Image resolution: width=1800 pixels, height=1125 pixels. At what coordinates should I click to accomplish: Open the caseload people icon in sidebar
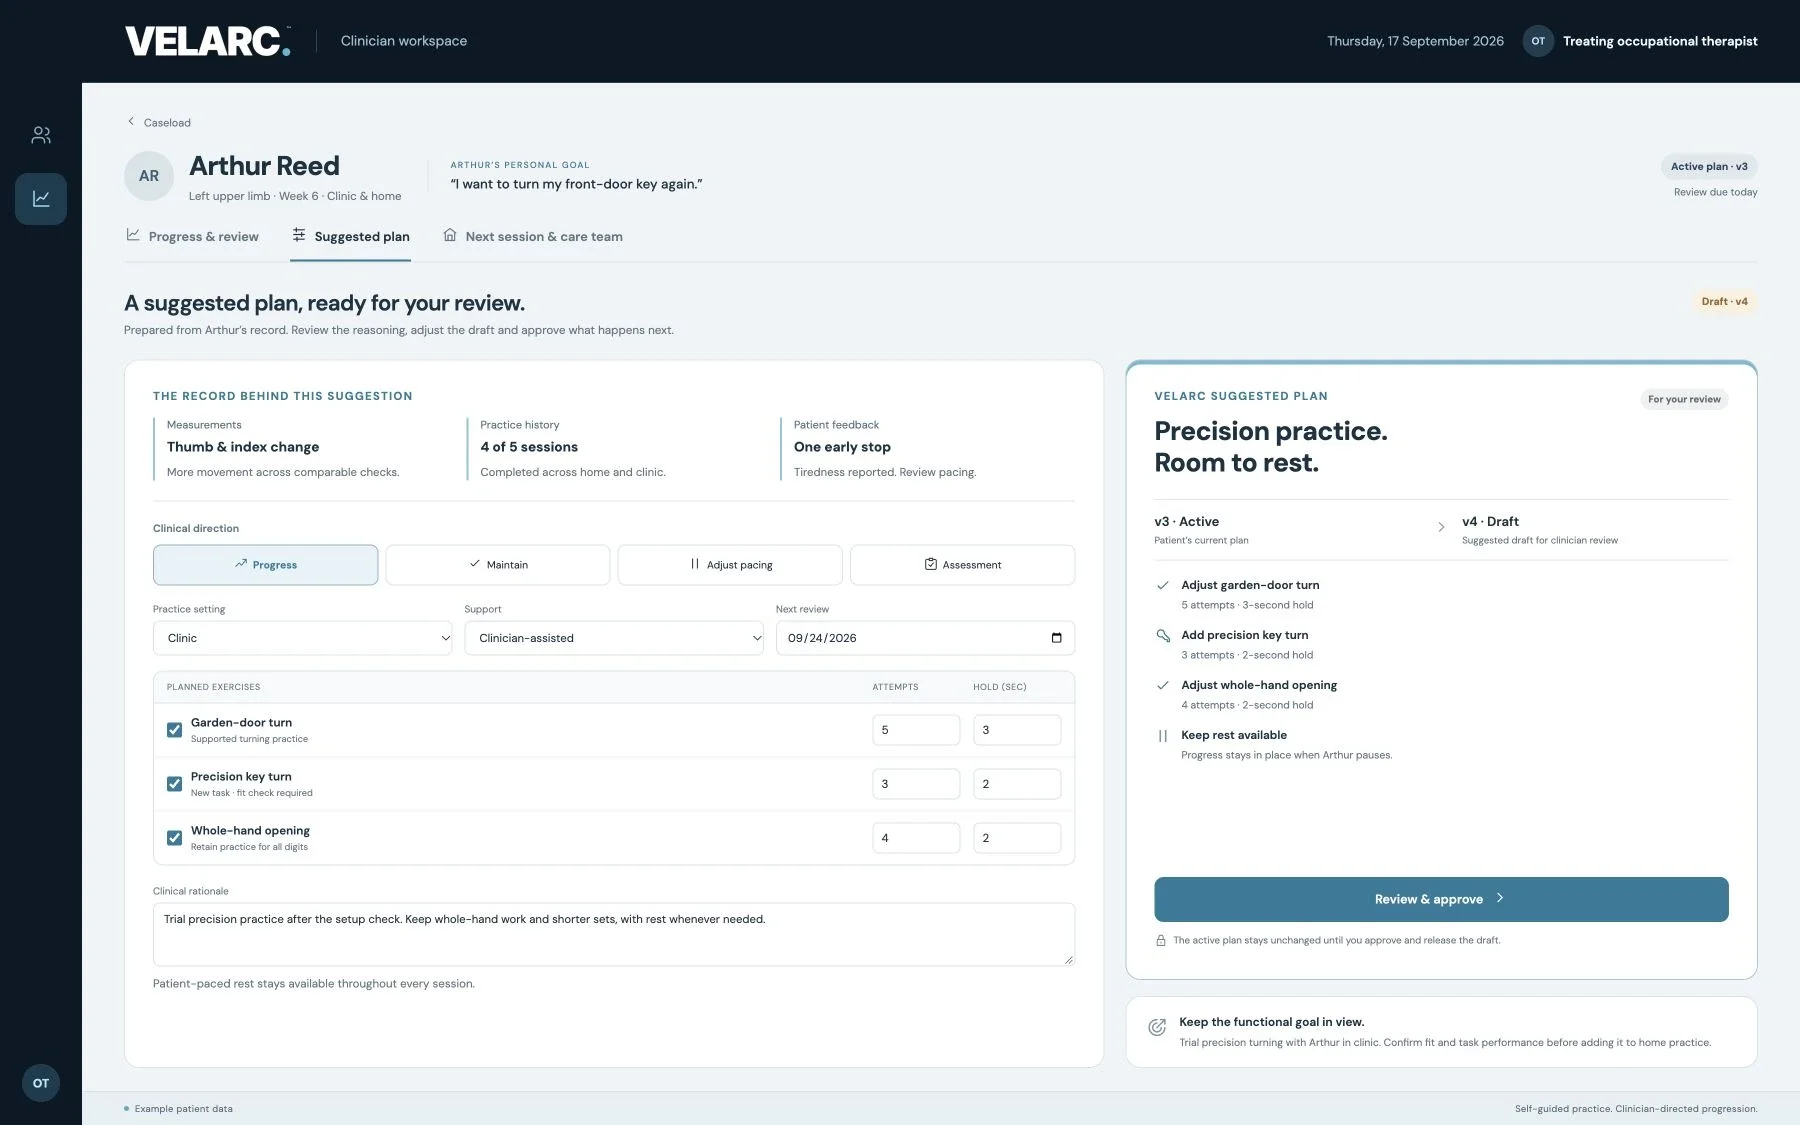click(x=41, y=135)
